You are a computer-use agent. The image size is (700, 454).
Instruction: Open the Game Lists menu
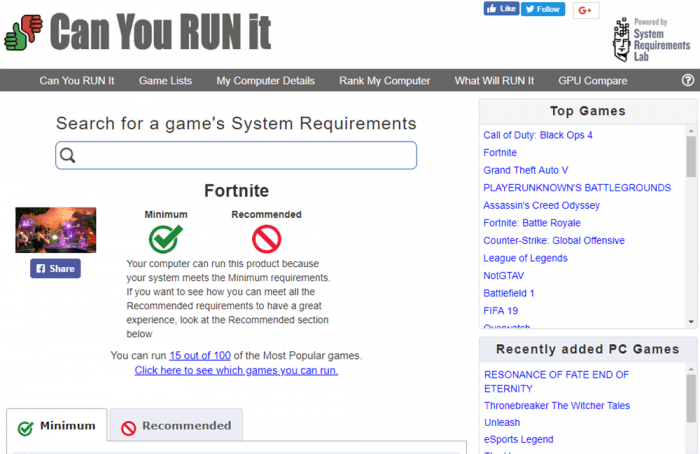pyautogui.click(x=165, y=81)
